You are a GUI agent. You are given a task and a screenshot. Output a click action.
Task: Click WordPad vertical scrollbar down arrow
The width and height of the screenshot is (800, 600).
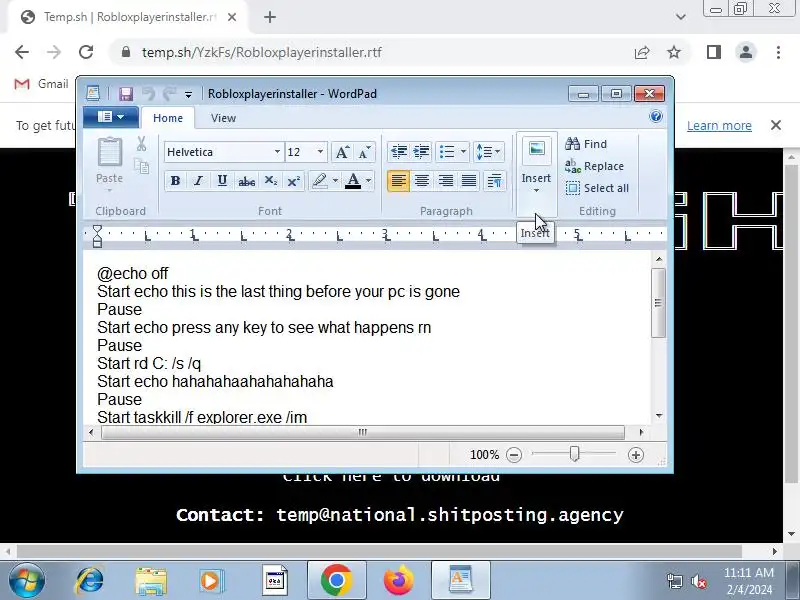coord(659,416)
